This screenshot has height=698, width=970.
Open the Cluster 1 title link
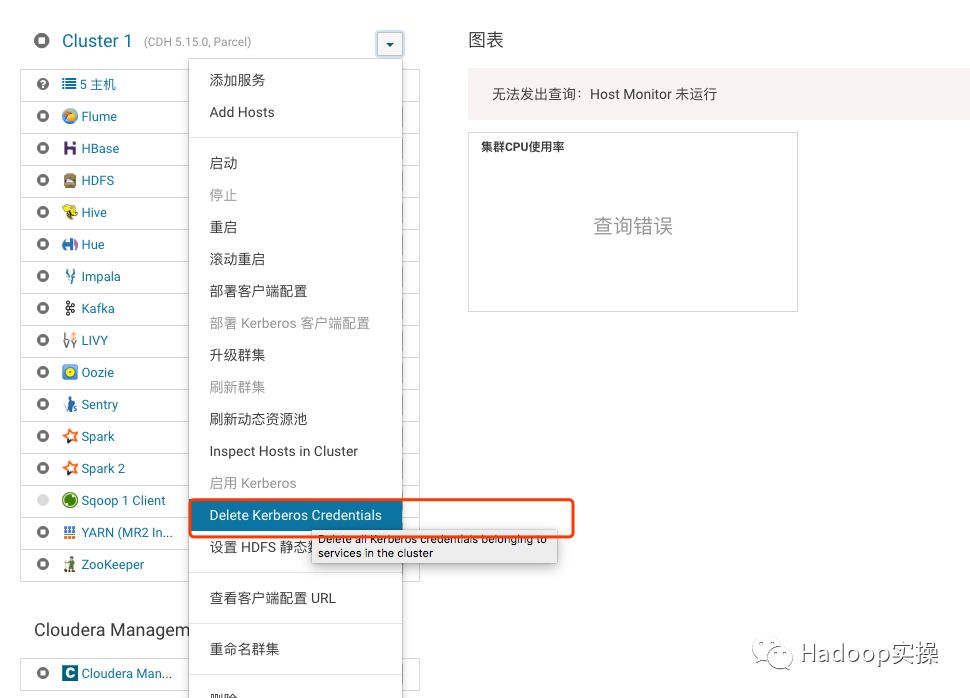pos(97,41)
